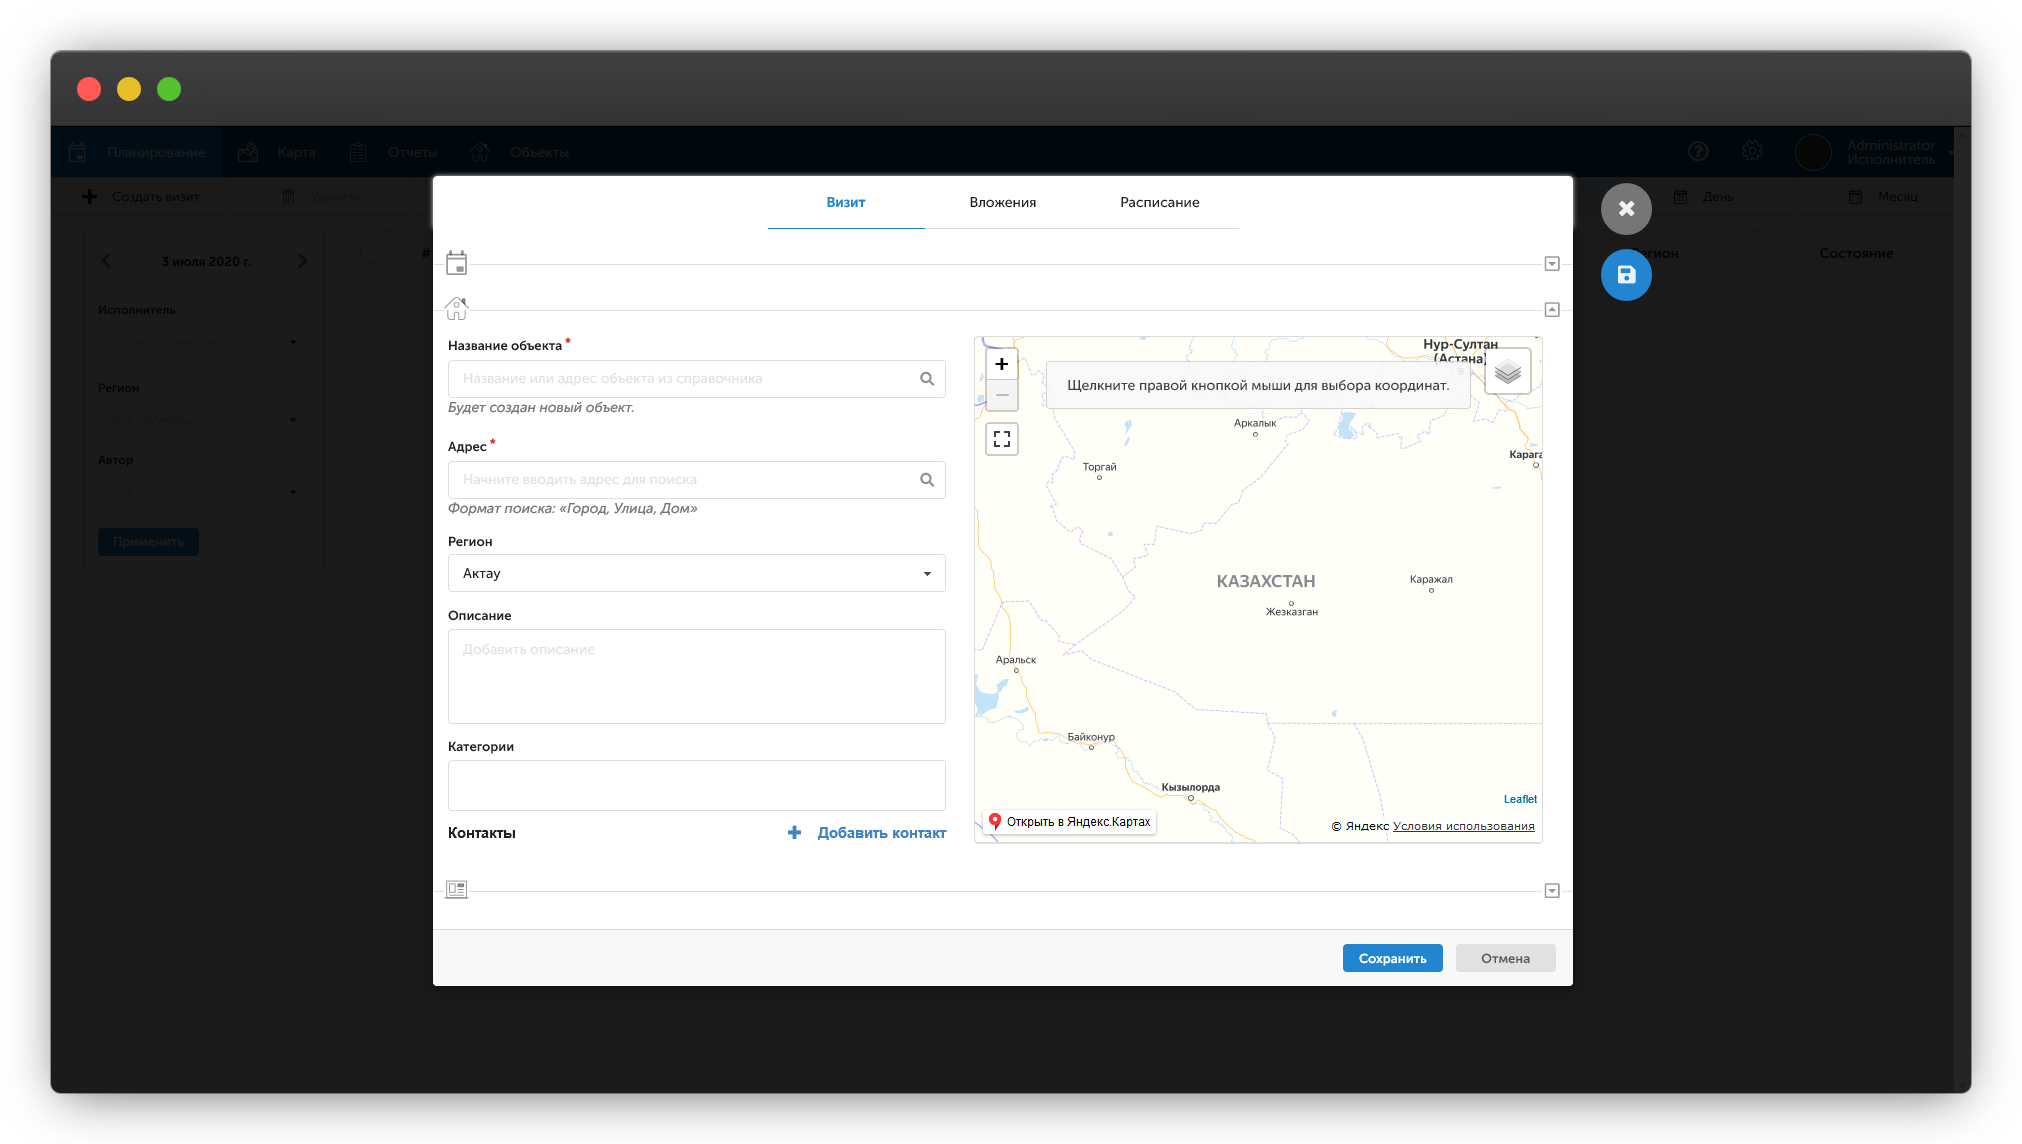
Task: Open the Условия использования link
Action: [x=1463, y=826]
